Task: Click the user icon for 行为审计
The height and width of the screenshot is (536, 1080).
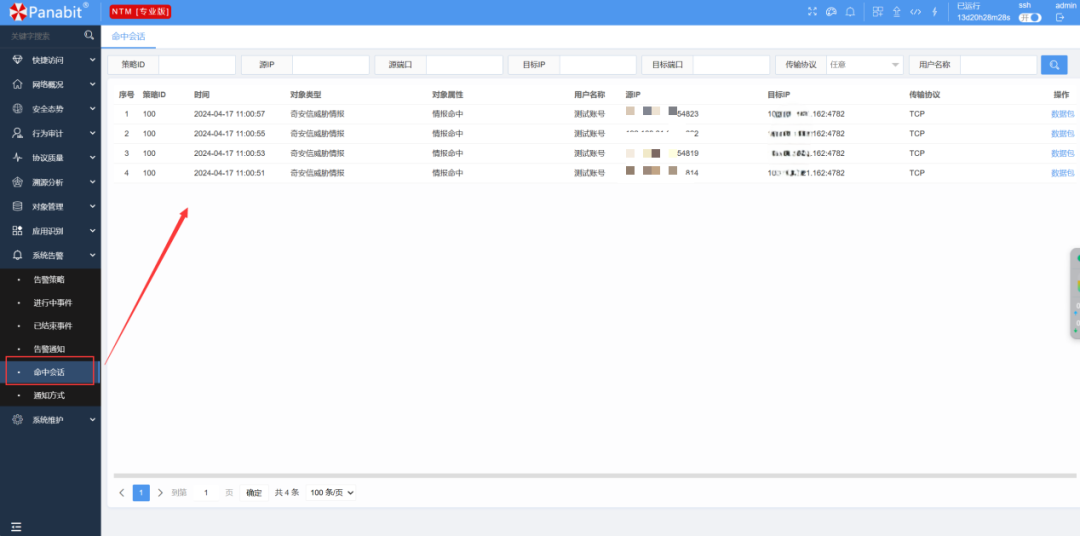Action: point(18,133)
